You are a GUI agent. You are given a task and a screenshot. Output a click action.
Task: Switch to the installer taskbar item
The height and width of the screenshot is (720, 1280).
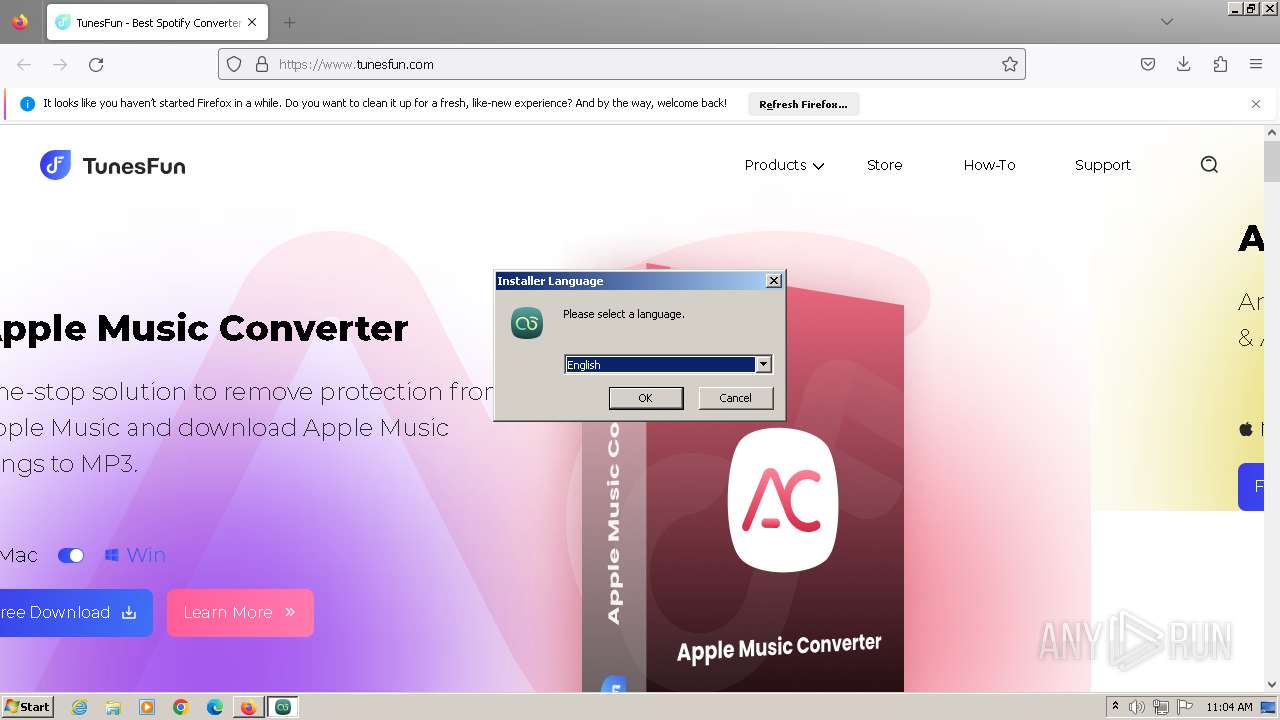(283, 707)
